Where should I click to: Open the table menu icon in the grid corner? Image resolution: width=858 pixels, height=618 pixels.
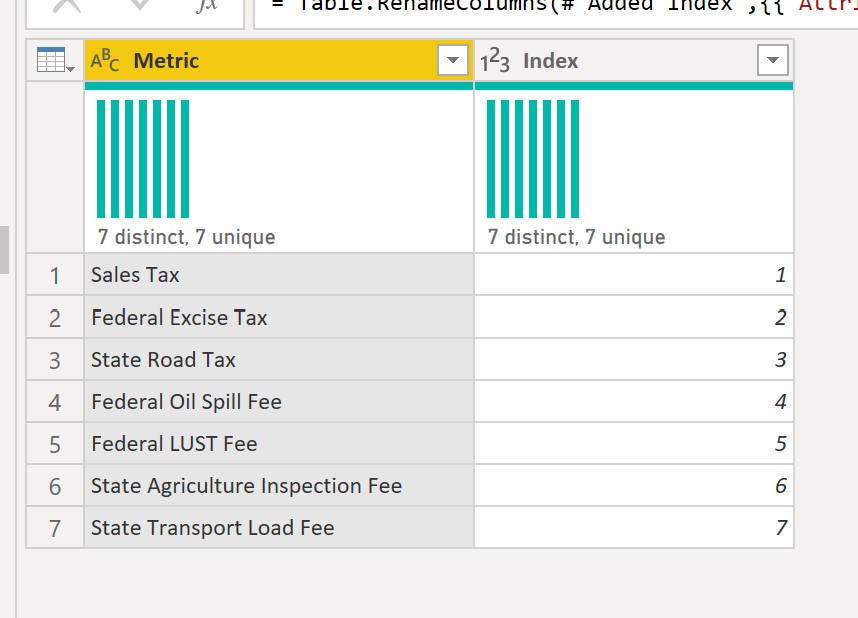(55, 60)
